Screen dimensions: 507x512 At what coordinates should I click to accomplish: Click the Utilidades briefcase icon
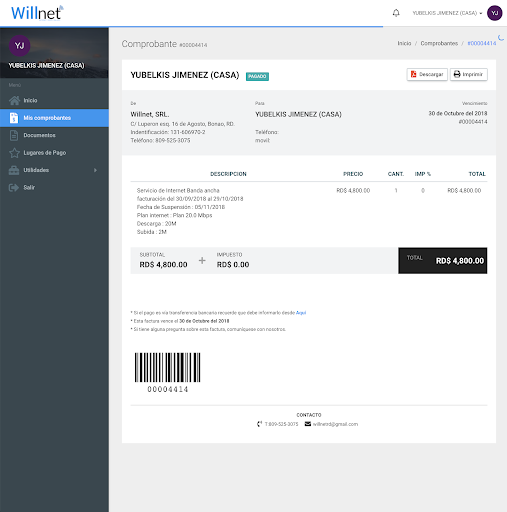(x=14, y=170)
